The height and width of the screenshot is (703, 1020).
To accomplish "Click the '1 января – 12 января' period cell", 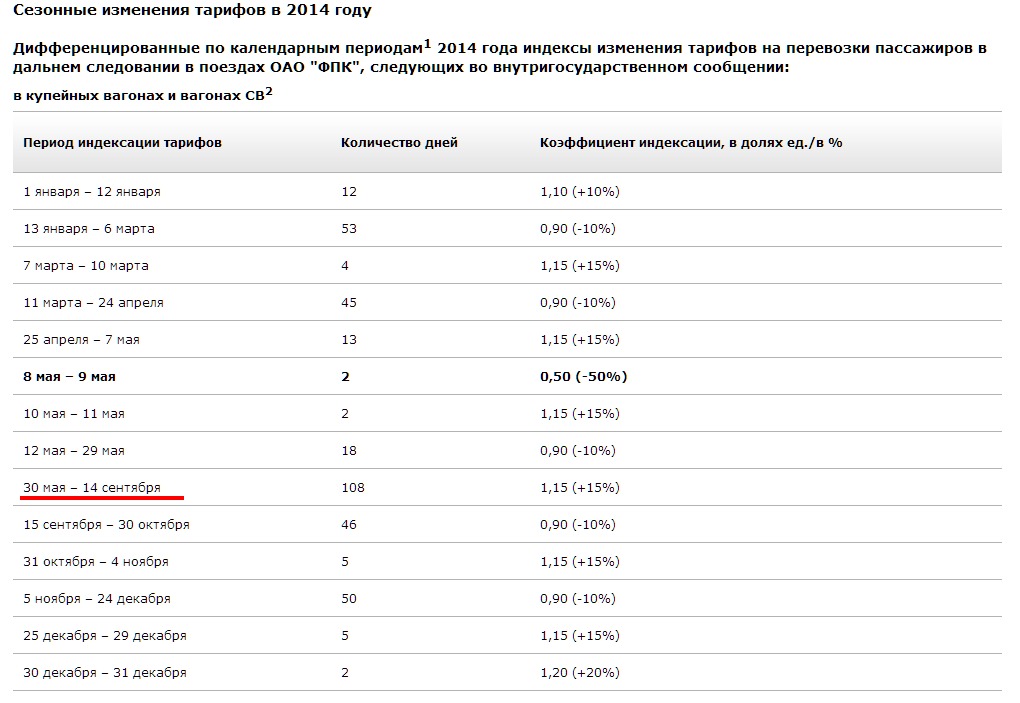I will [x=92, y=191].
